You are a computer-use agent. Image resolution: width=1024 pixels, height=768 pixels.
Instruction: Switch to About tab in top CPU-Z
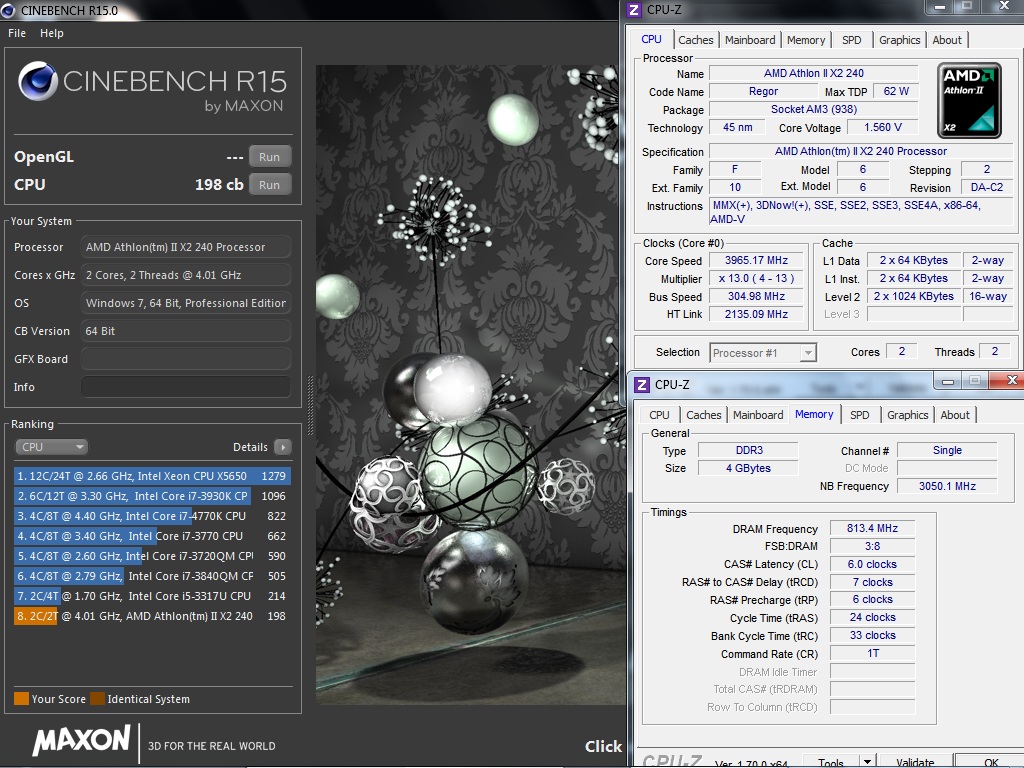point(947,40)
